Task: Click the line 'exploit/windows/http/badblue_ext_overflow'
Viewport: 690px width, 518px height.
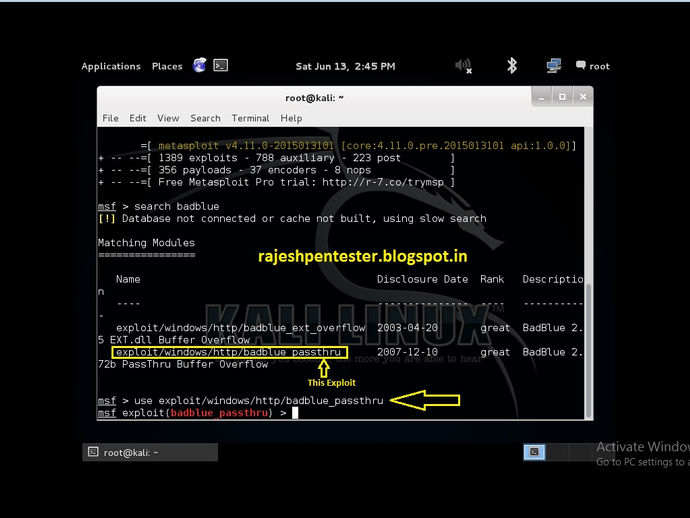Action: [x=240, y=328]
